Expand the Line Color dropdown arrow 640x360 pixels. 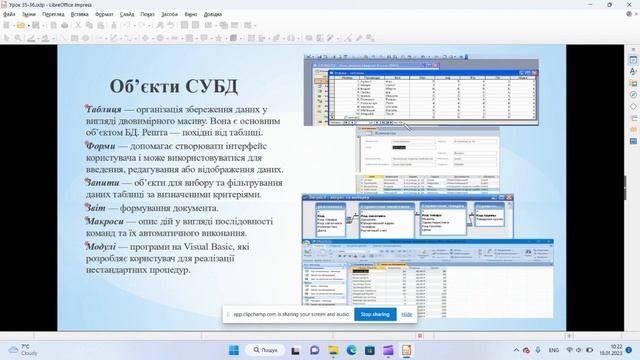tap(38, 38)
